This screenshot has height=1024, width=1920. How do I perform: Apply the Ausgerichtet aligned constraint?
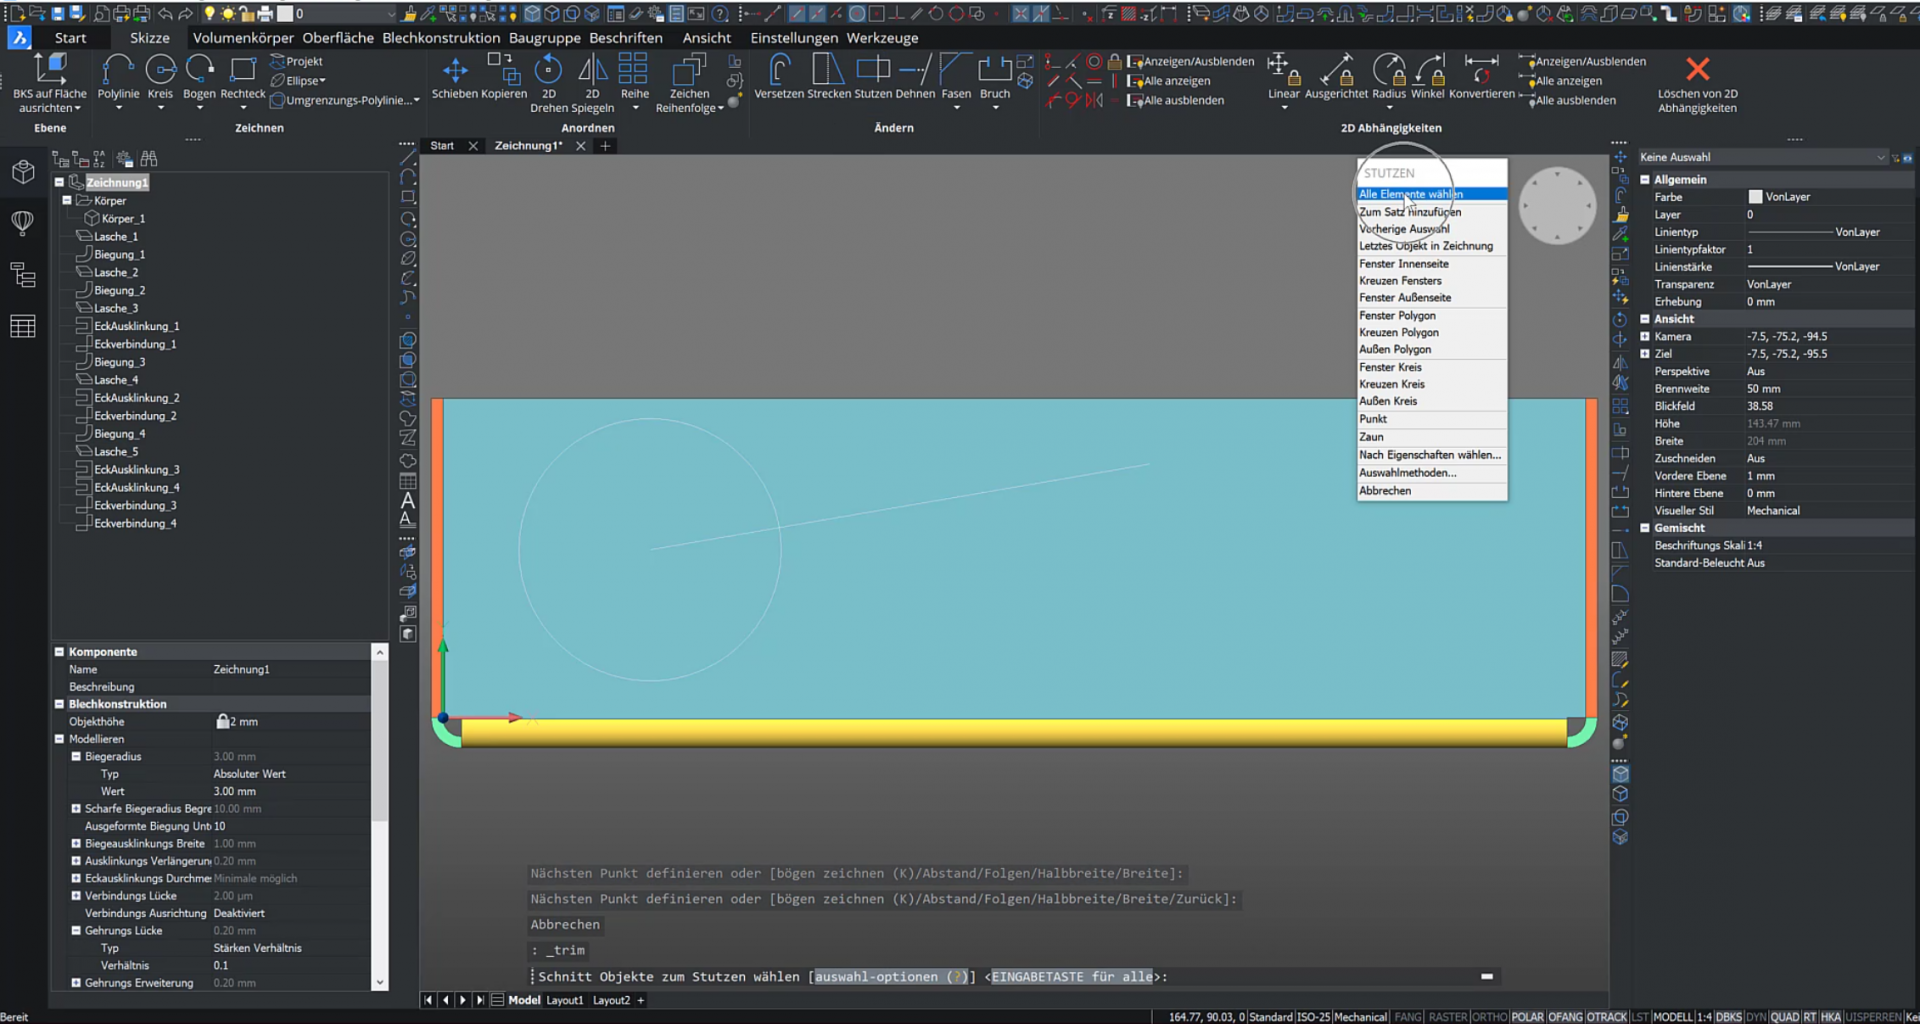coord(1336,78)
